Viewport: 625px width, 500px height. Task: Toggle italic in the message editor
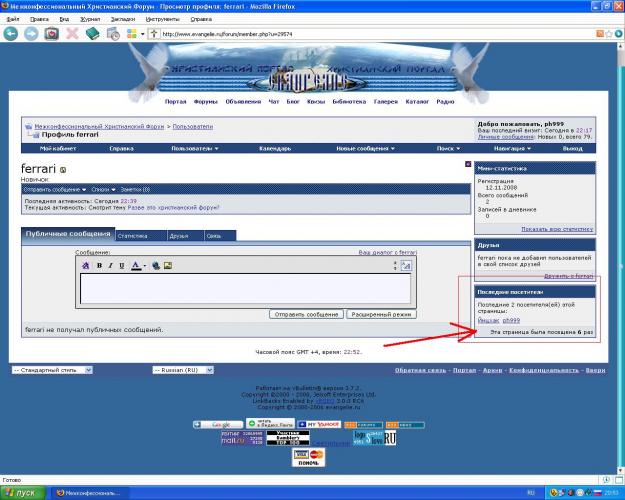click(x=110, y=265)
